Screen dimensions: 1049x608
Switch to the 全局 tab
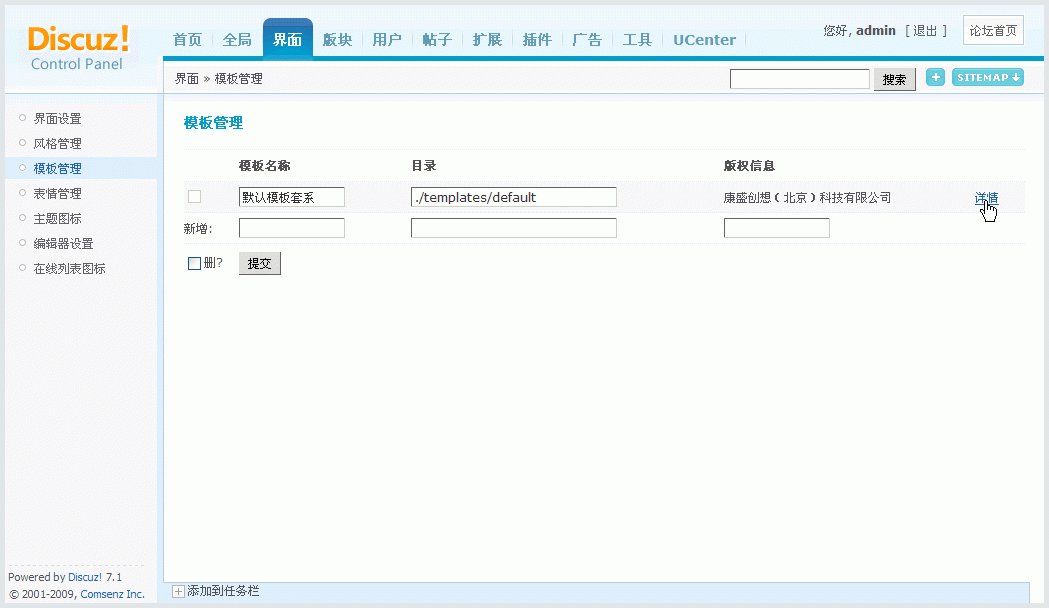click(x=237, y=40)
